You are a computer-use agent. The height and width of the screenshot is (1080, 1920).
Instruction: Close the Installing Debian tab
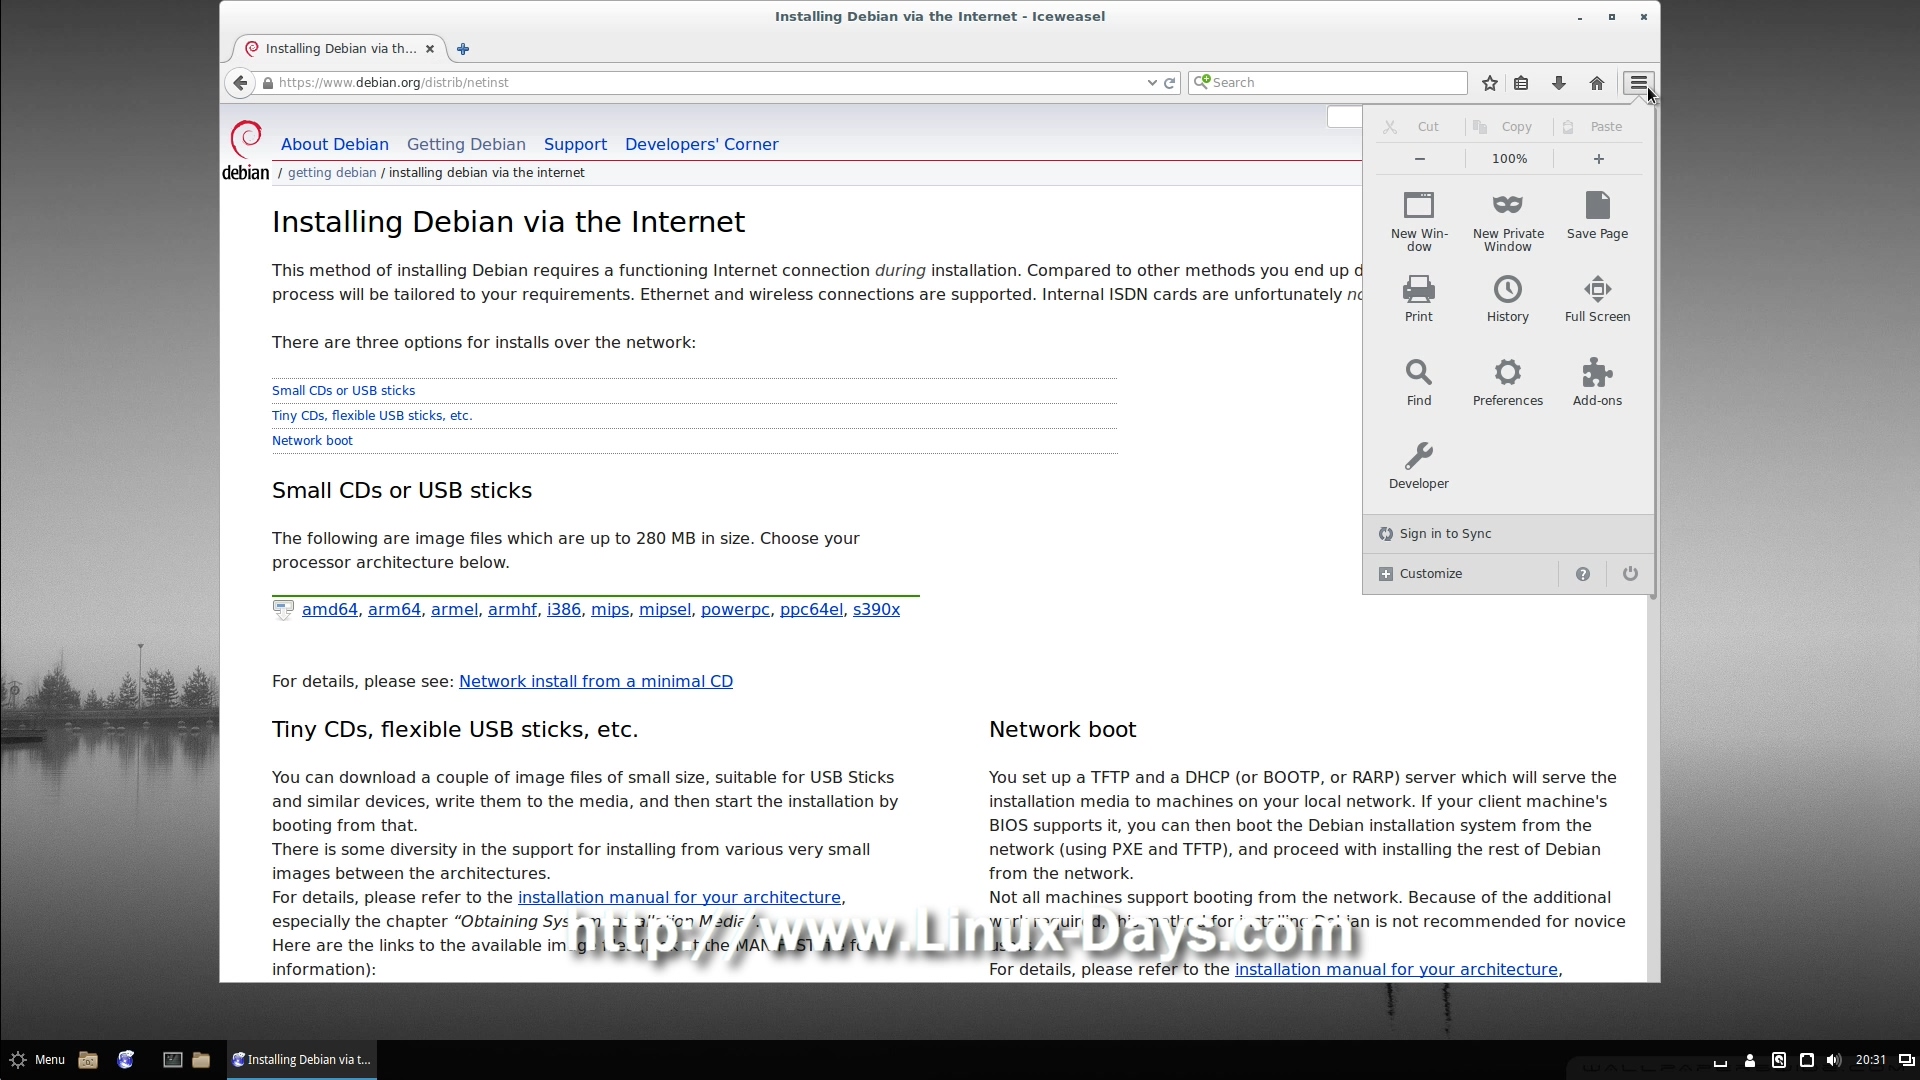click(430, 49)
